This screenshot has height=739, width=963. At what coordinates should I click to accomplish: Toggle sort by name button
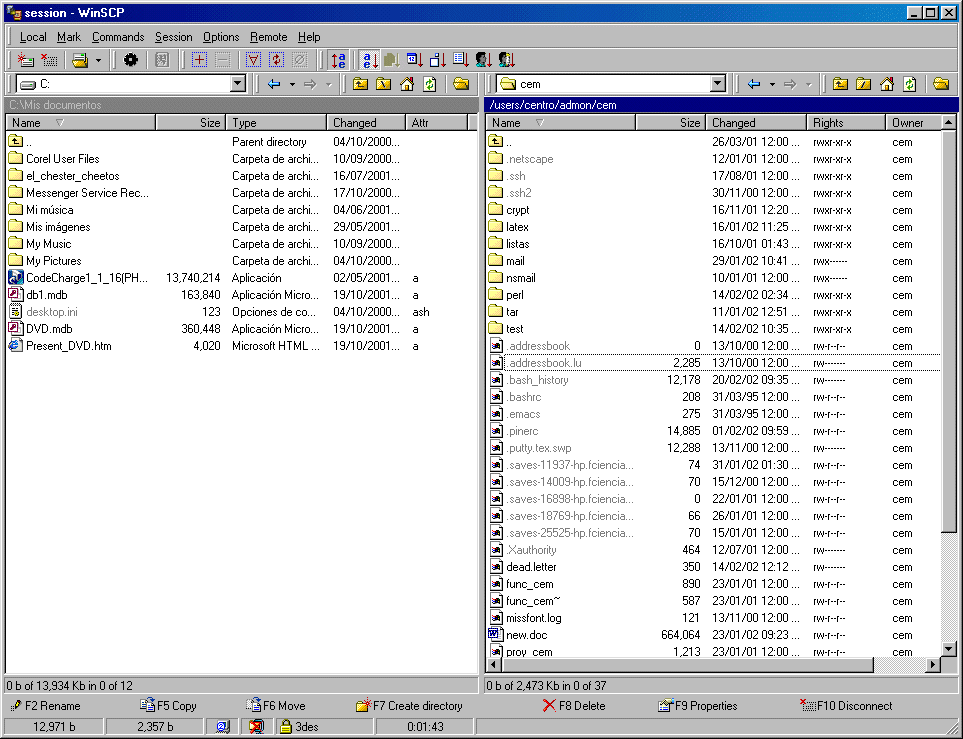click(370, 60)
